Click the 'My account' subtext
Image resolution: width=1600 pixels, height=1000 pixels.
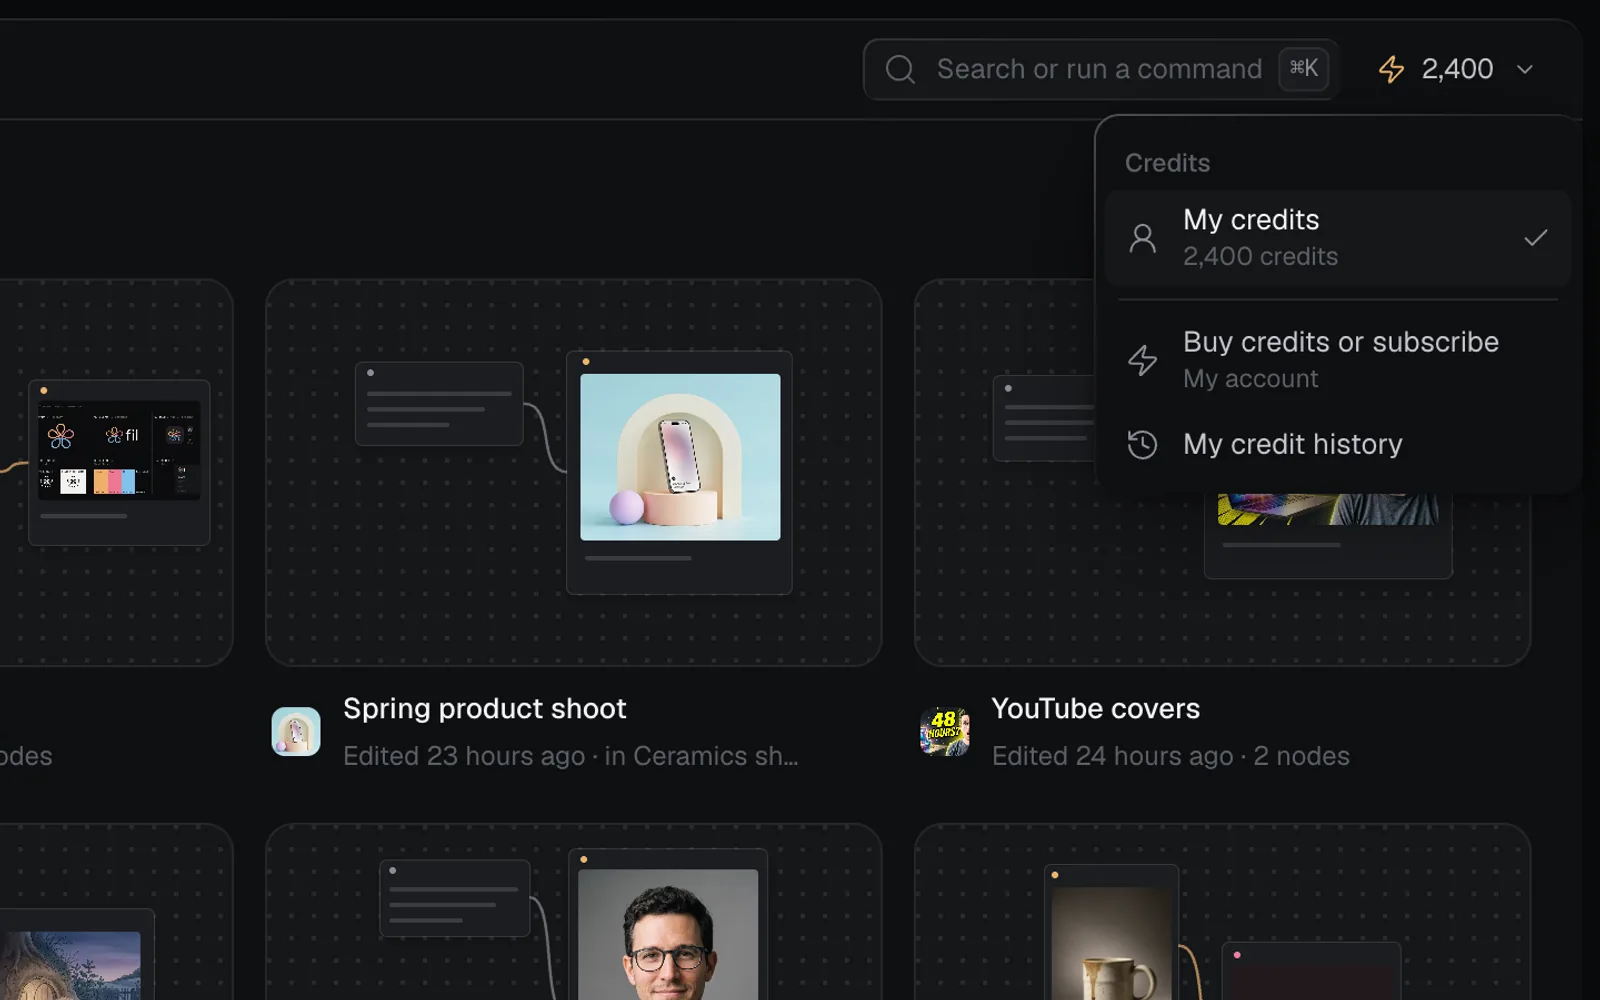click(1250, 379)
